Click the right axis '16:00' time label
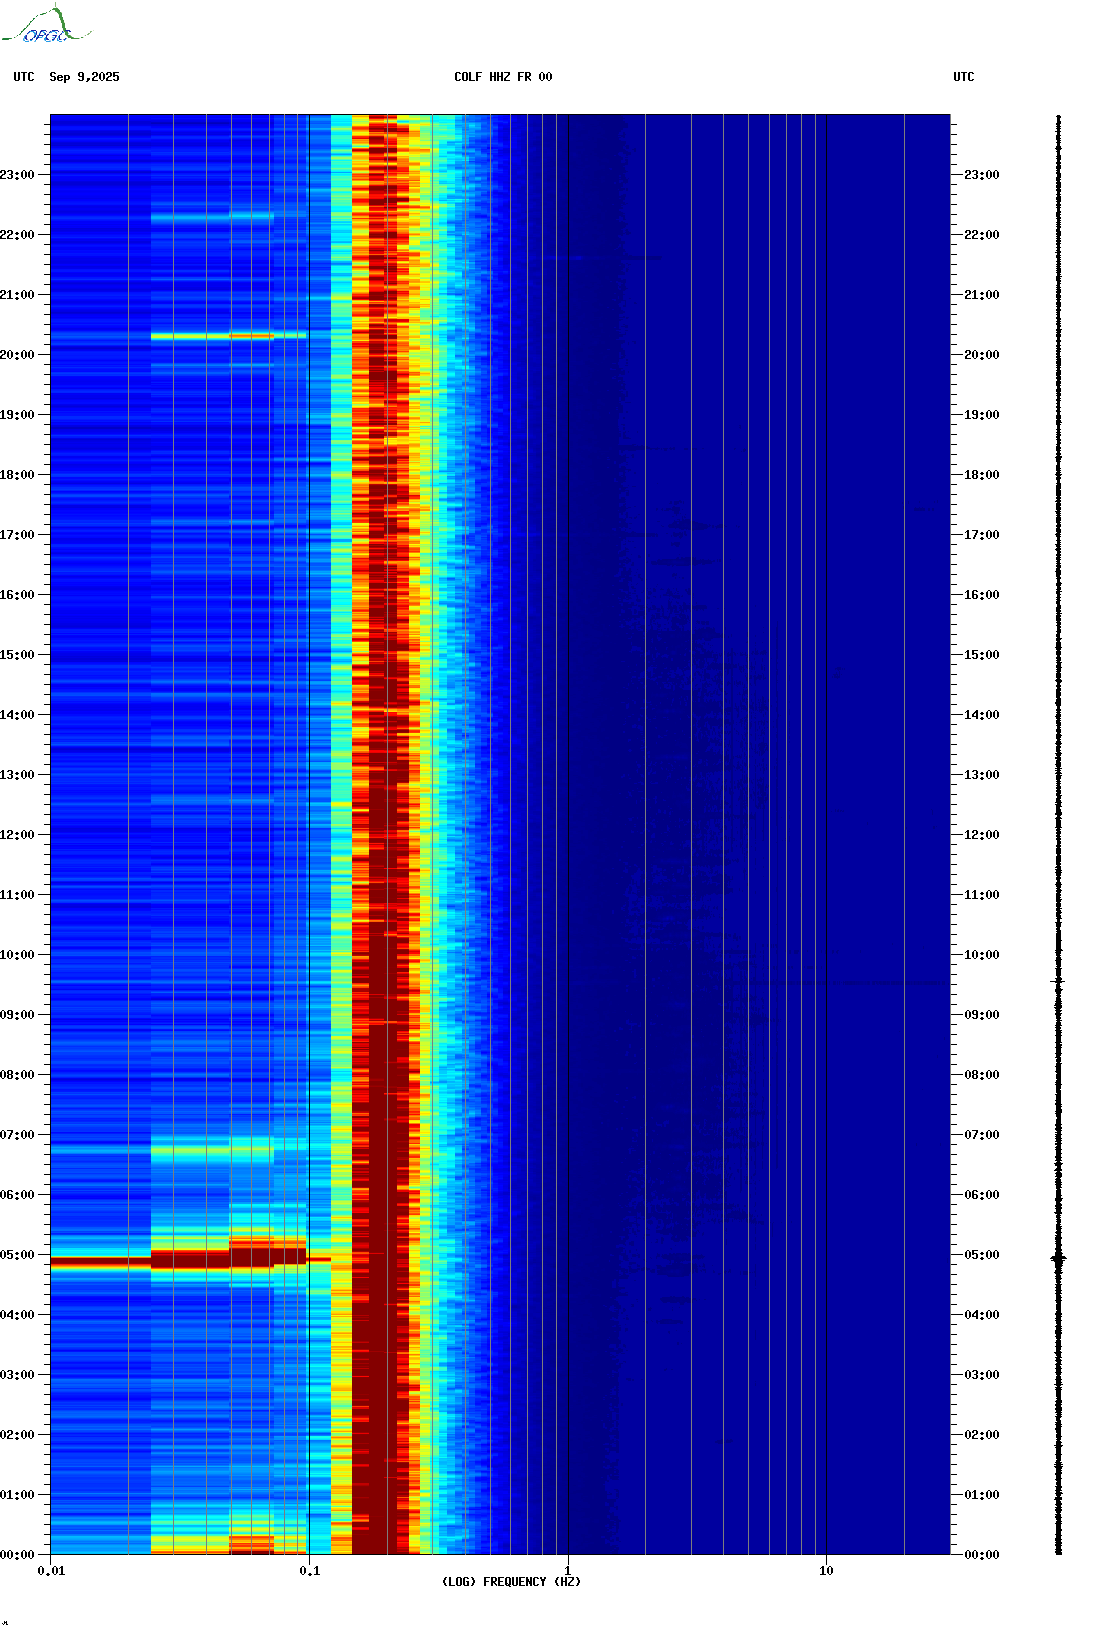 (981, 595)
